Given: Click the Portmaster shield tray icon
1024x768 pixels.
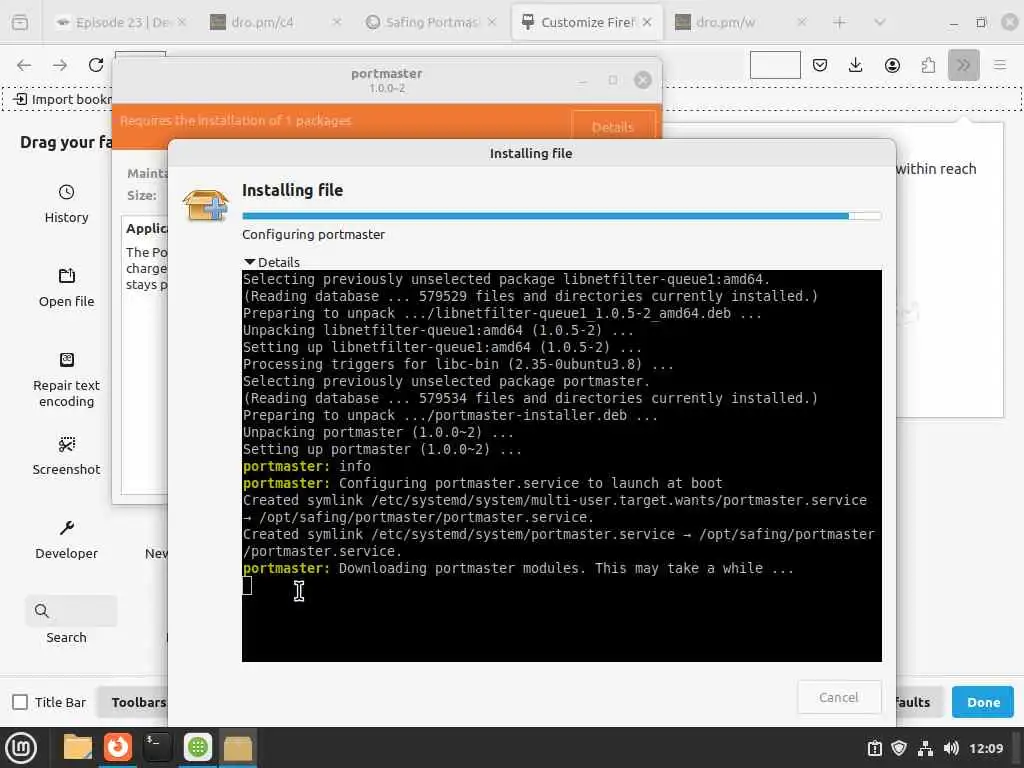Looking at the screenshot, I should [899, 748].
